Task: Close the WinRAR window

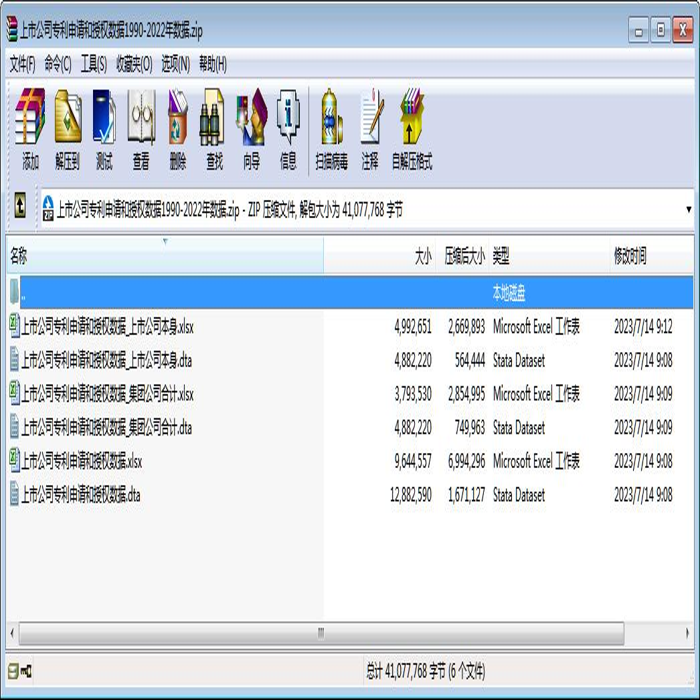Action: (683, 30)
